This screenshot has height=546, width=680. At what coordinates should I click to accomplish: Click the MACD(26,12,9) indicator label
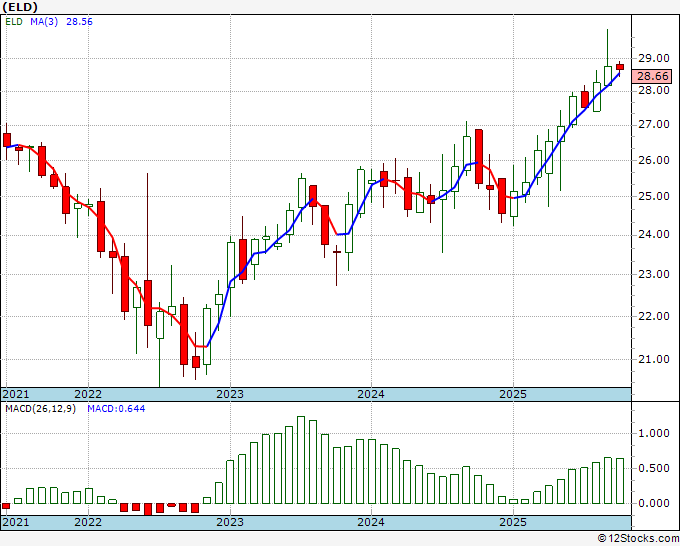point(40,409)
